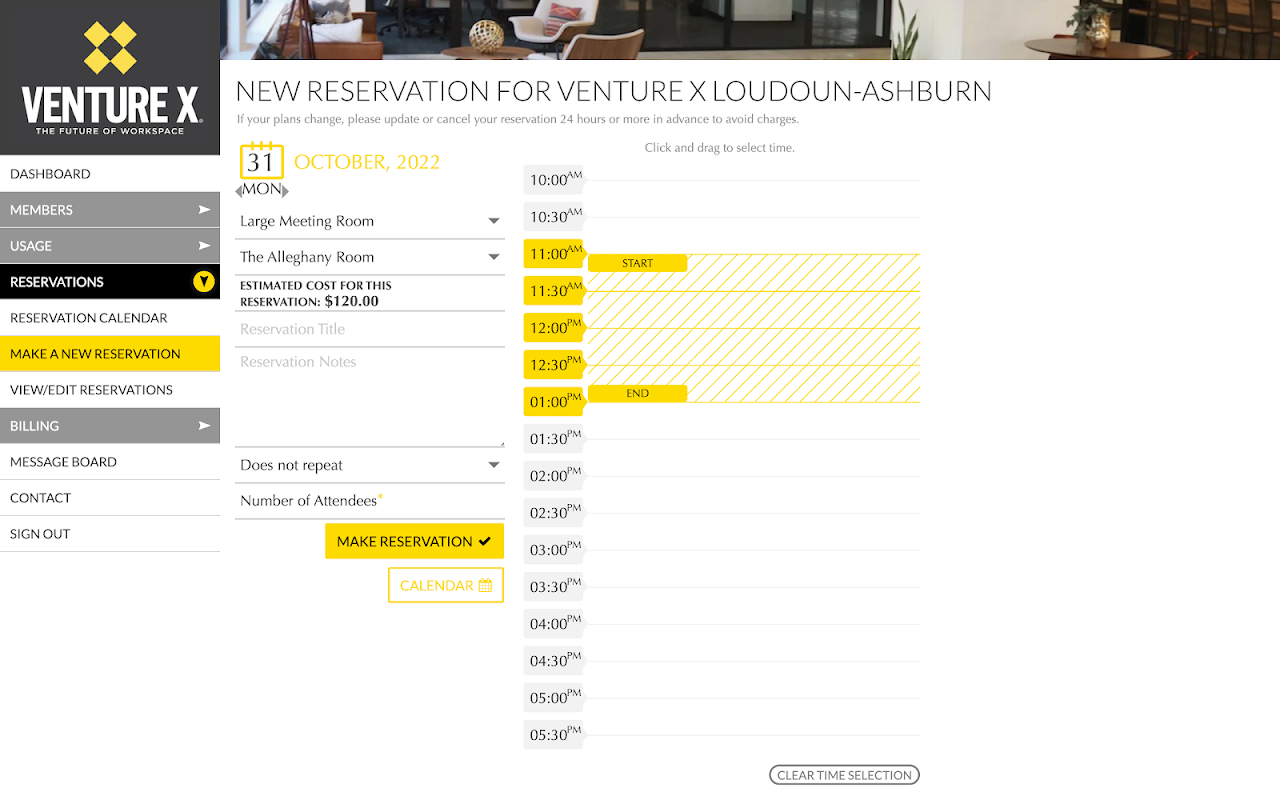
Task: Expand the Members submenu arrow
Action: (x=204, y=210)
